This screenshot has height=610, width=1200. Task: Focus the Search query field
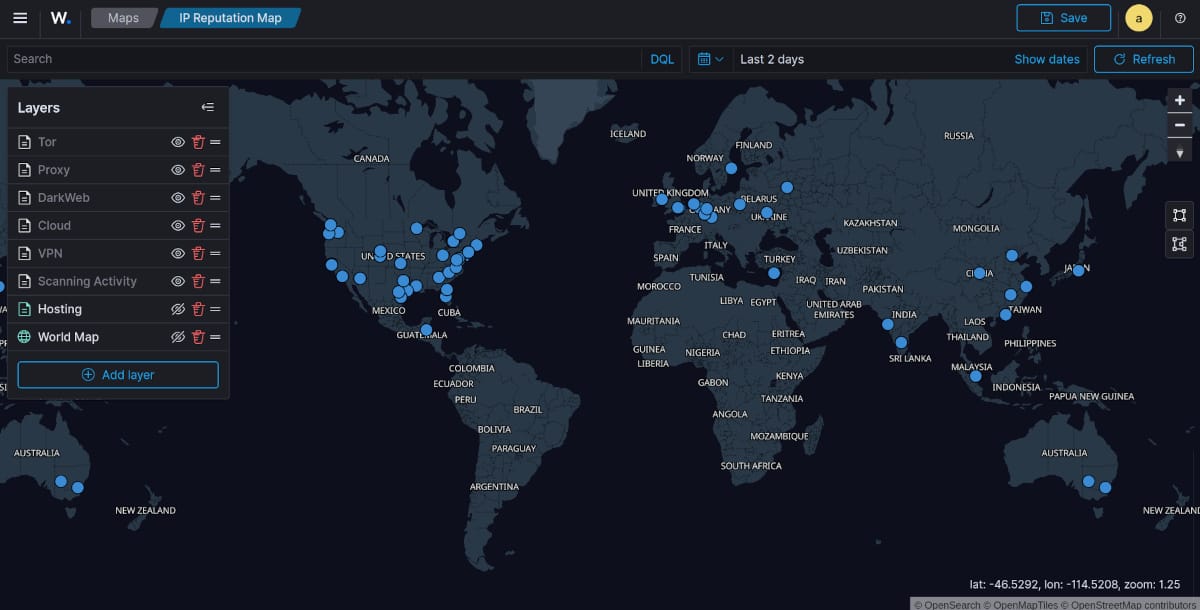[320, 59]
